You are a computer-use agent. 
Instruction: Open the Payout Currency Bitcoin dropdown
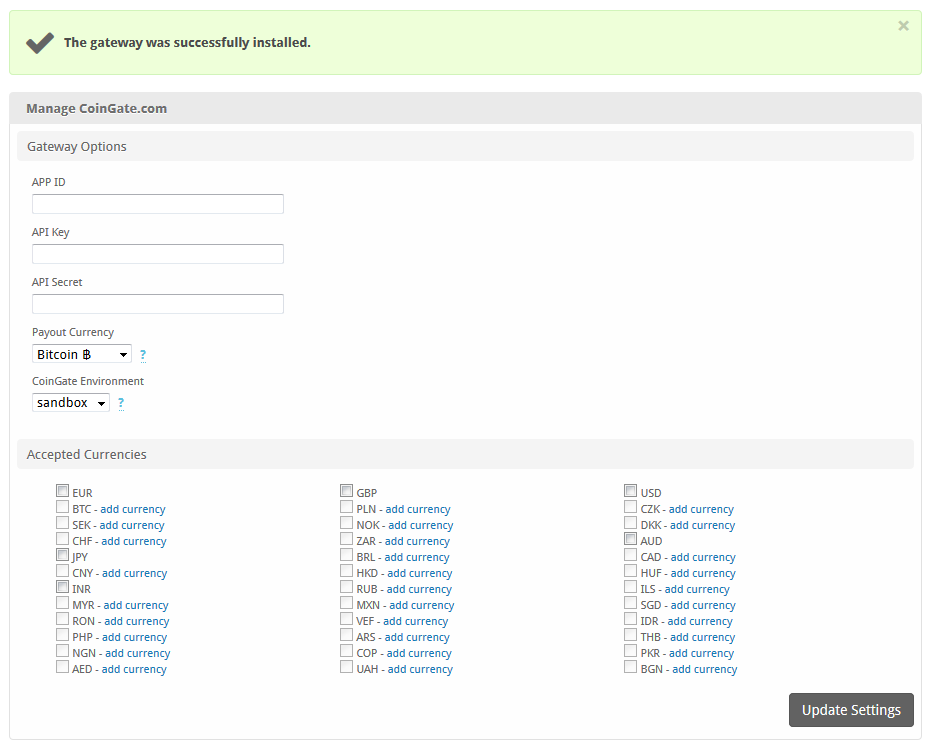click(82, 354)
